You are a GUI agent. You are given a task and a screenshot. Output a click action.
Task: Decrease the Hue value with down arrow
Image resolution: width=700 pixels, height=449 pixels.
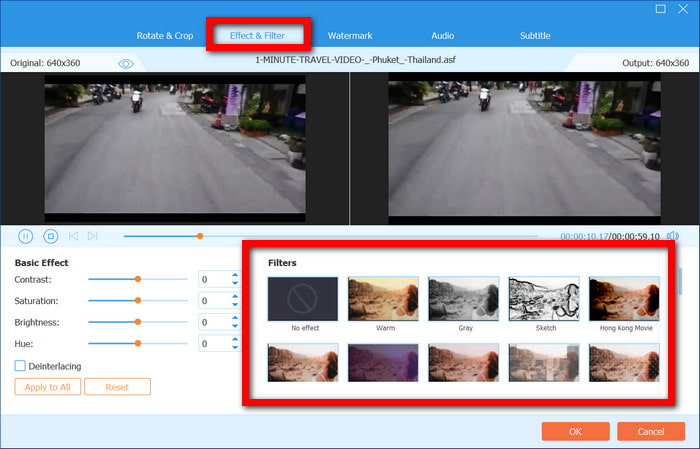pos(235,348)
